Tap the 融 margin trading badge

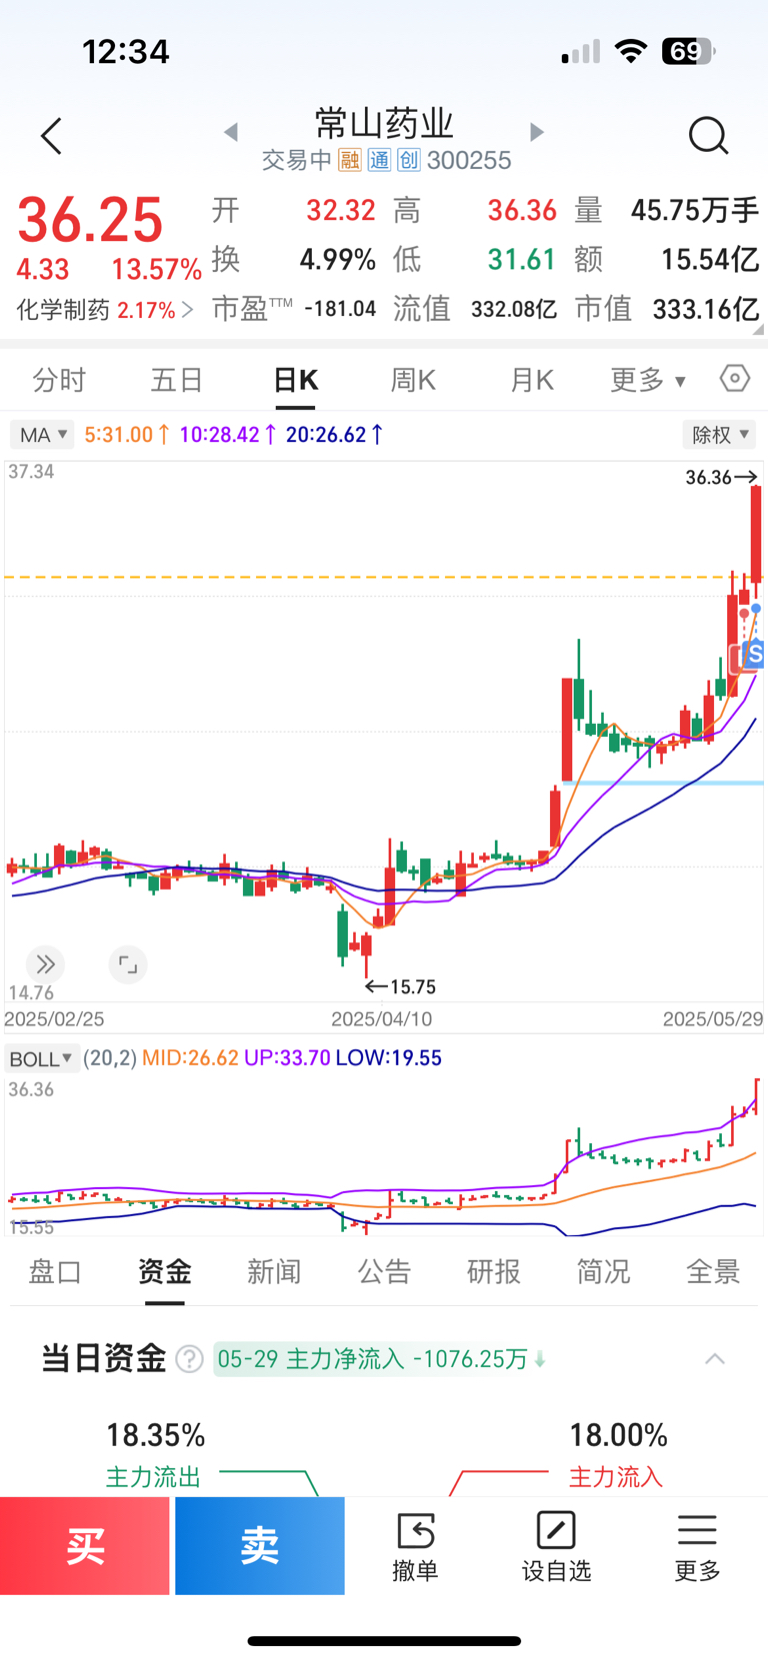coord(349,160)
